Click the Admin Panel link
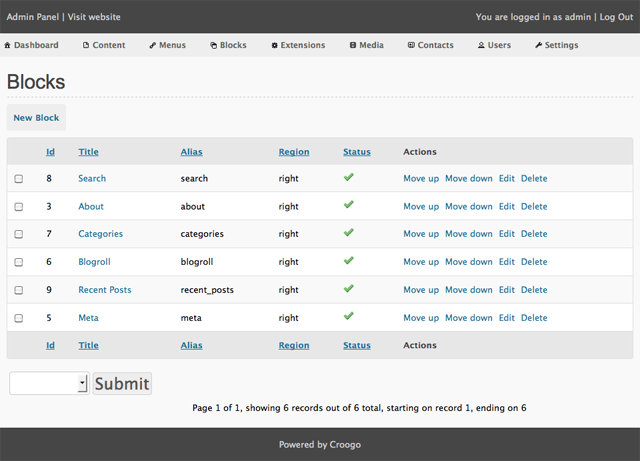640x461 pixels. click(x=33, y=17)
